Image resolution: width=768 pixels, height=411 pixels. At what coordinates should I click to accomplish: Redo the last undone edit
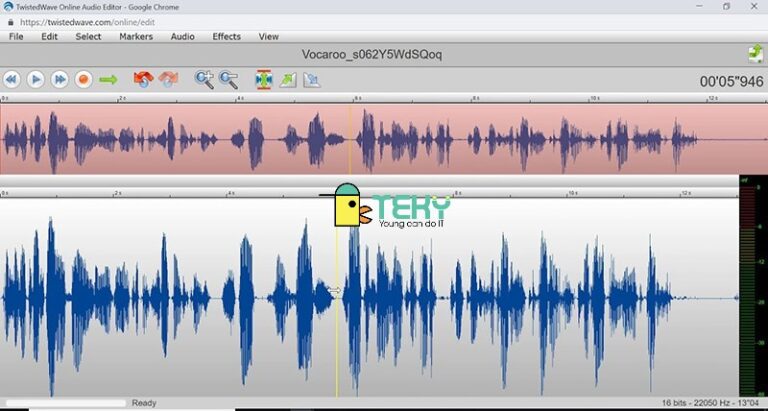tap(167, 79)
